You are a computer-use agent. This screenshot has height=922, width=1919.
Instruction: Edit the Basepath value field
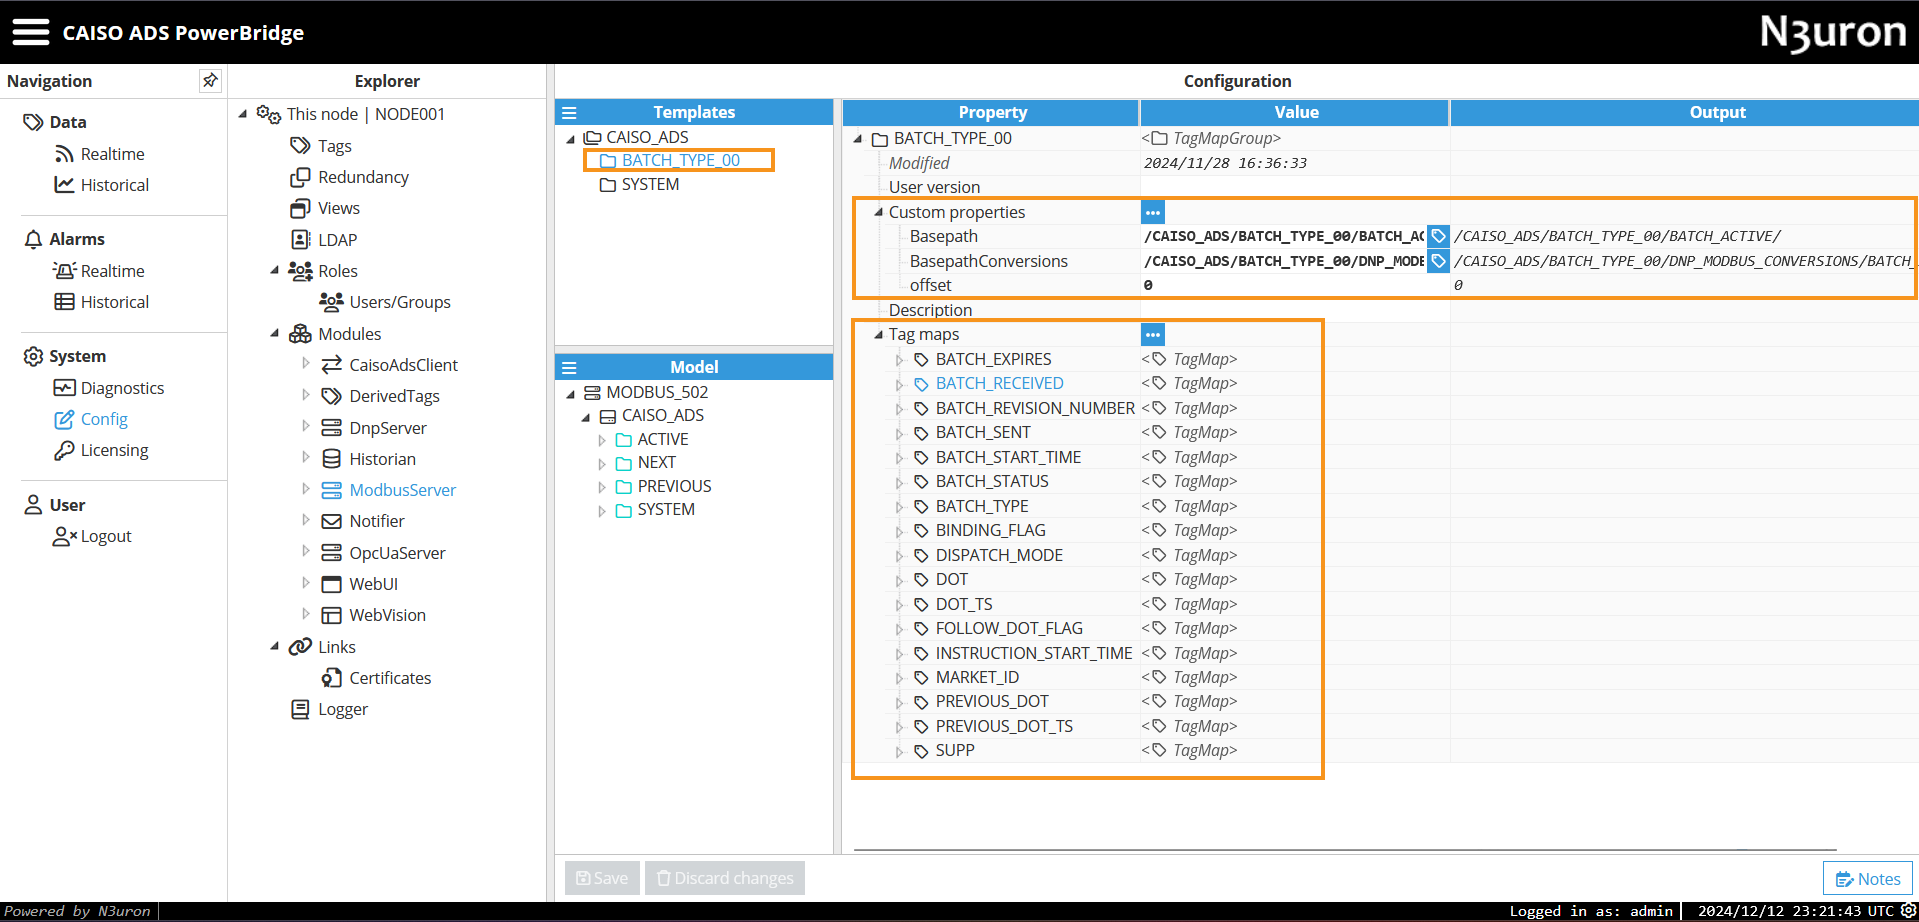click(x=1284, y=237)
